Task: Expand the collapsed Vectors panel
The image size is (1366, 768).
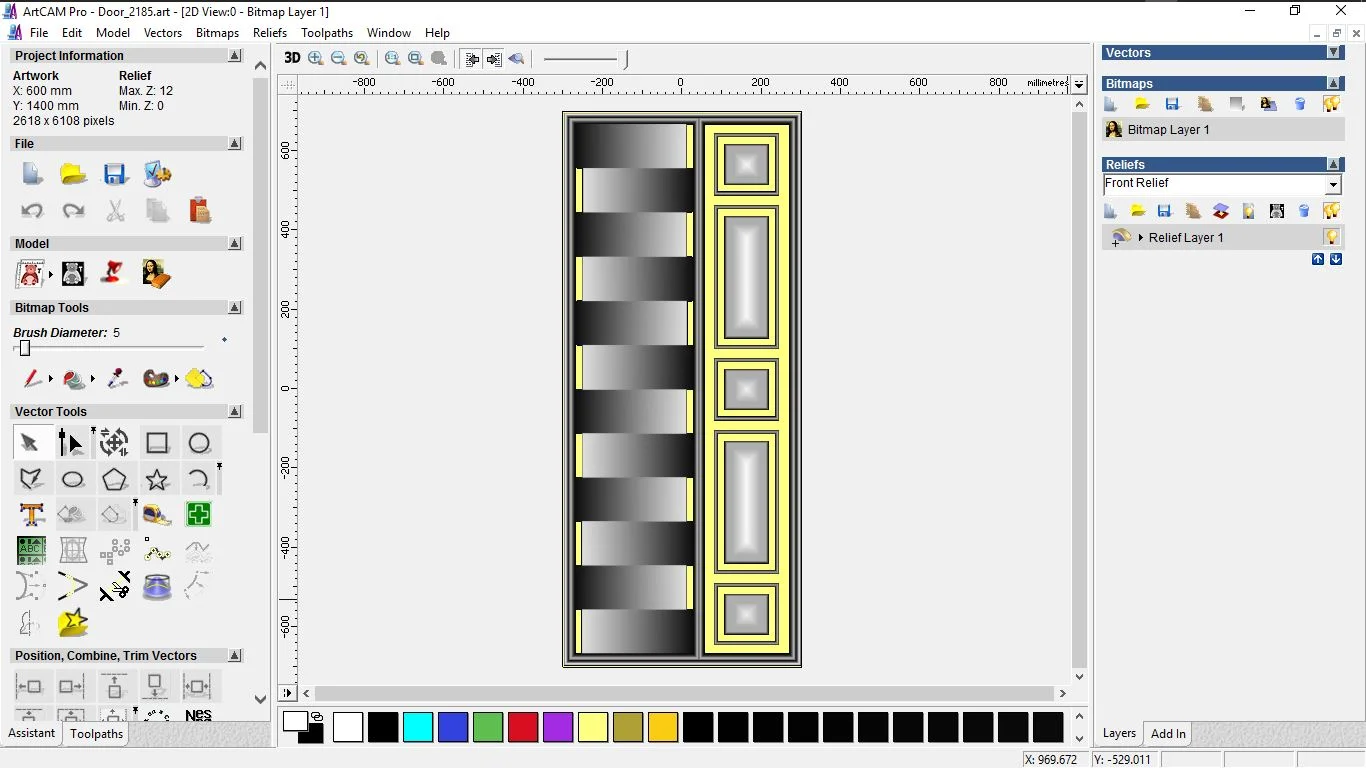Action: pyautogui.click(x=1333, y=52)
